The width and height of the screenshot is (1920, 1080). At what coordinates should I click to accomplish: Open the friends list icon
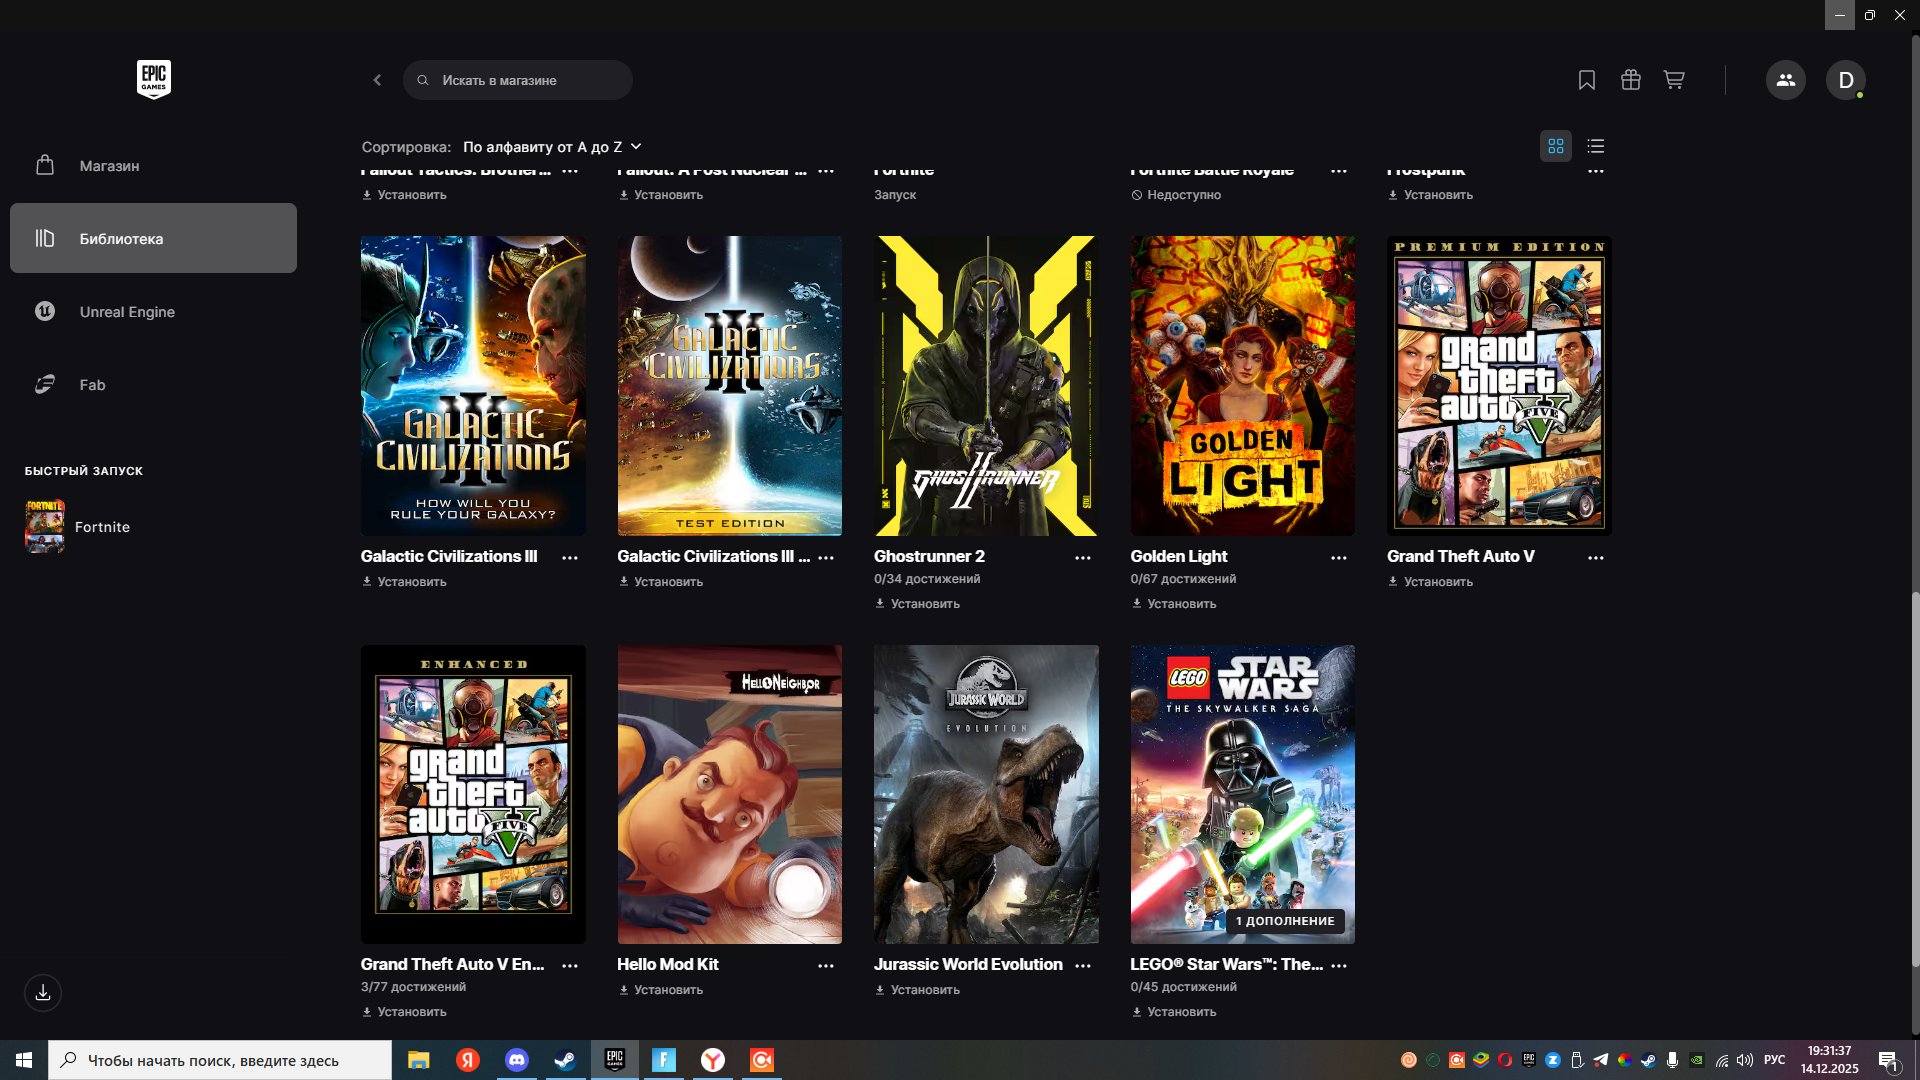[1785, 80]
